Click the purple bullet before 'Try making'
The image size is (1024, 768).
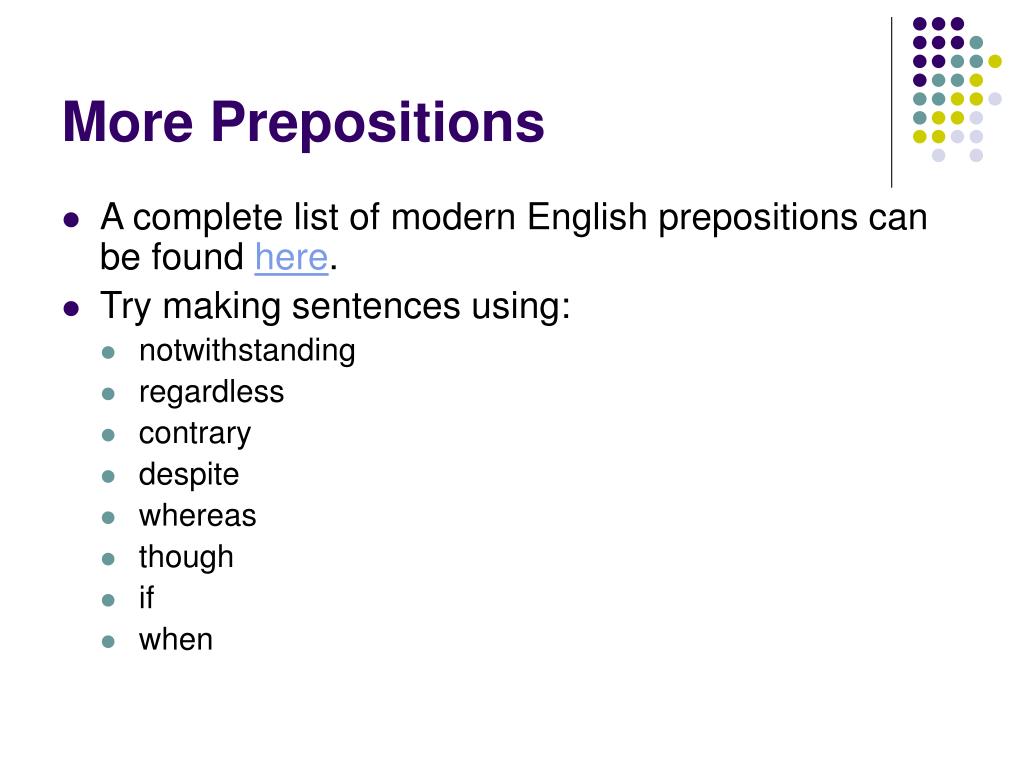click(x=71, y=308)
